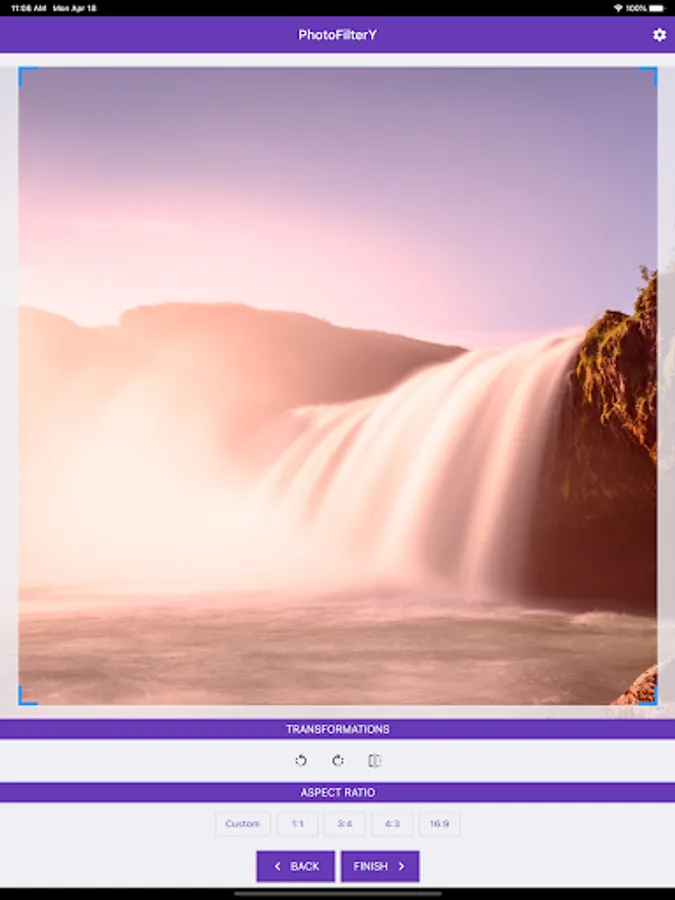Click the battery indicator in status bar
The width and height of the screenshot is (675, 900).
pos(658,8)
